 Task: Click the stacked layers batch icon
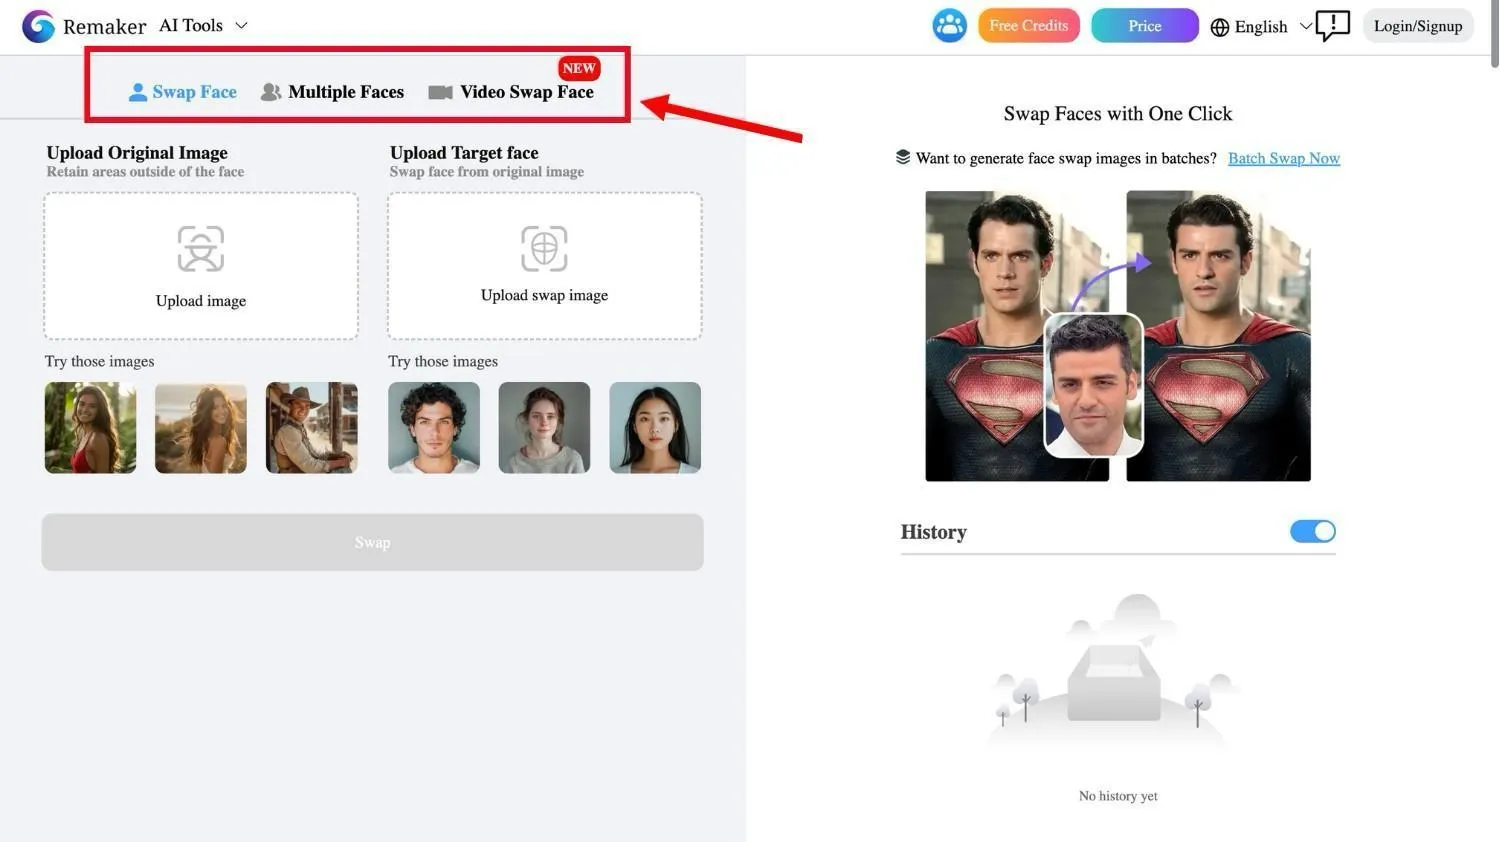[903, 157]
